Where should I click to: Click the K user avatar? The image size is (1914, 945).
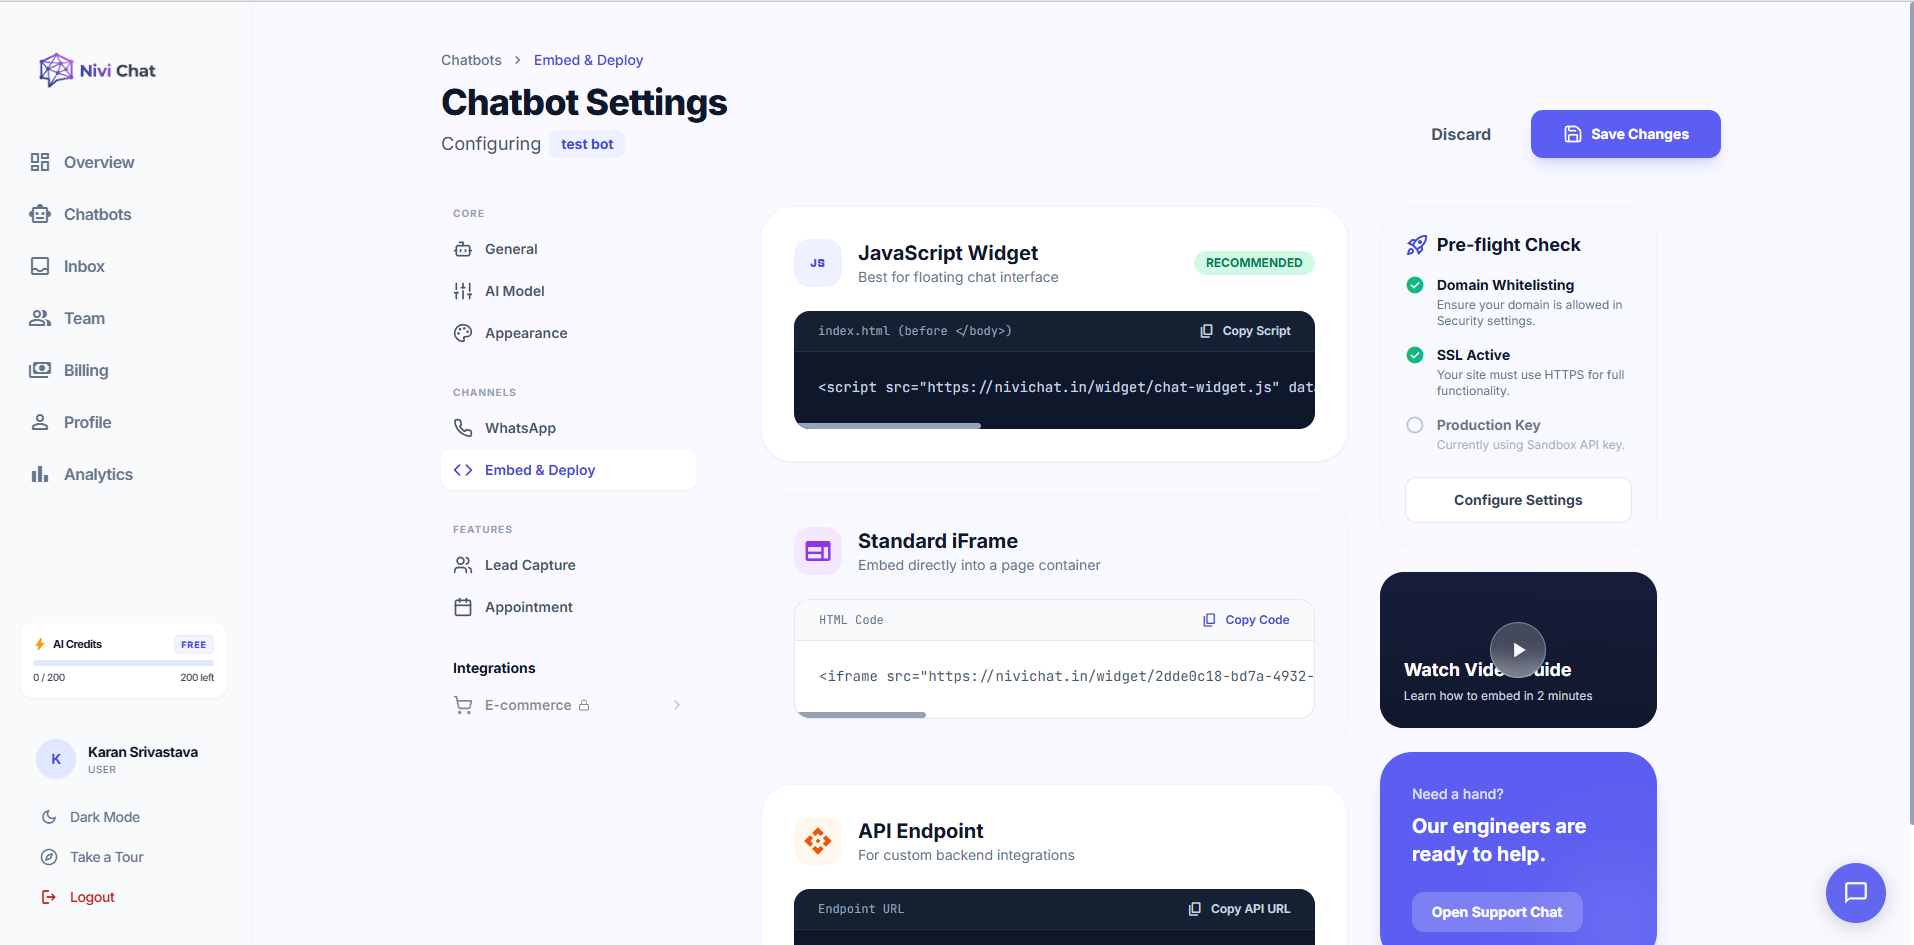click(56, 759)
